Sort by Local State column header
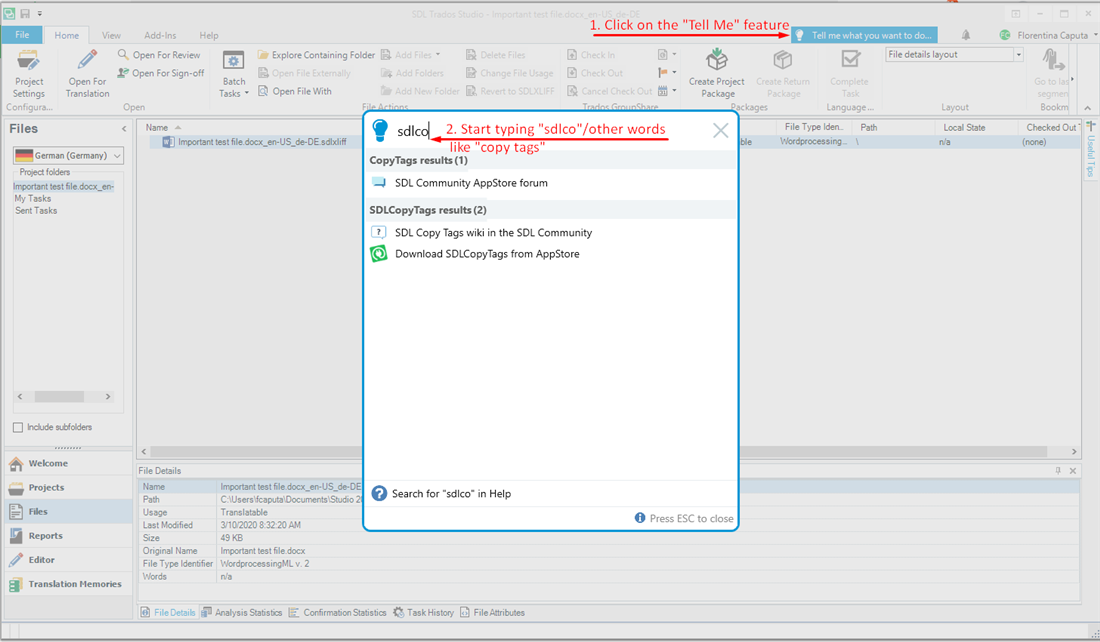Screen dimensions: 1100x642 point(964,128)
